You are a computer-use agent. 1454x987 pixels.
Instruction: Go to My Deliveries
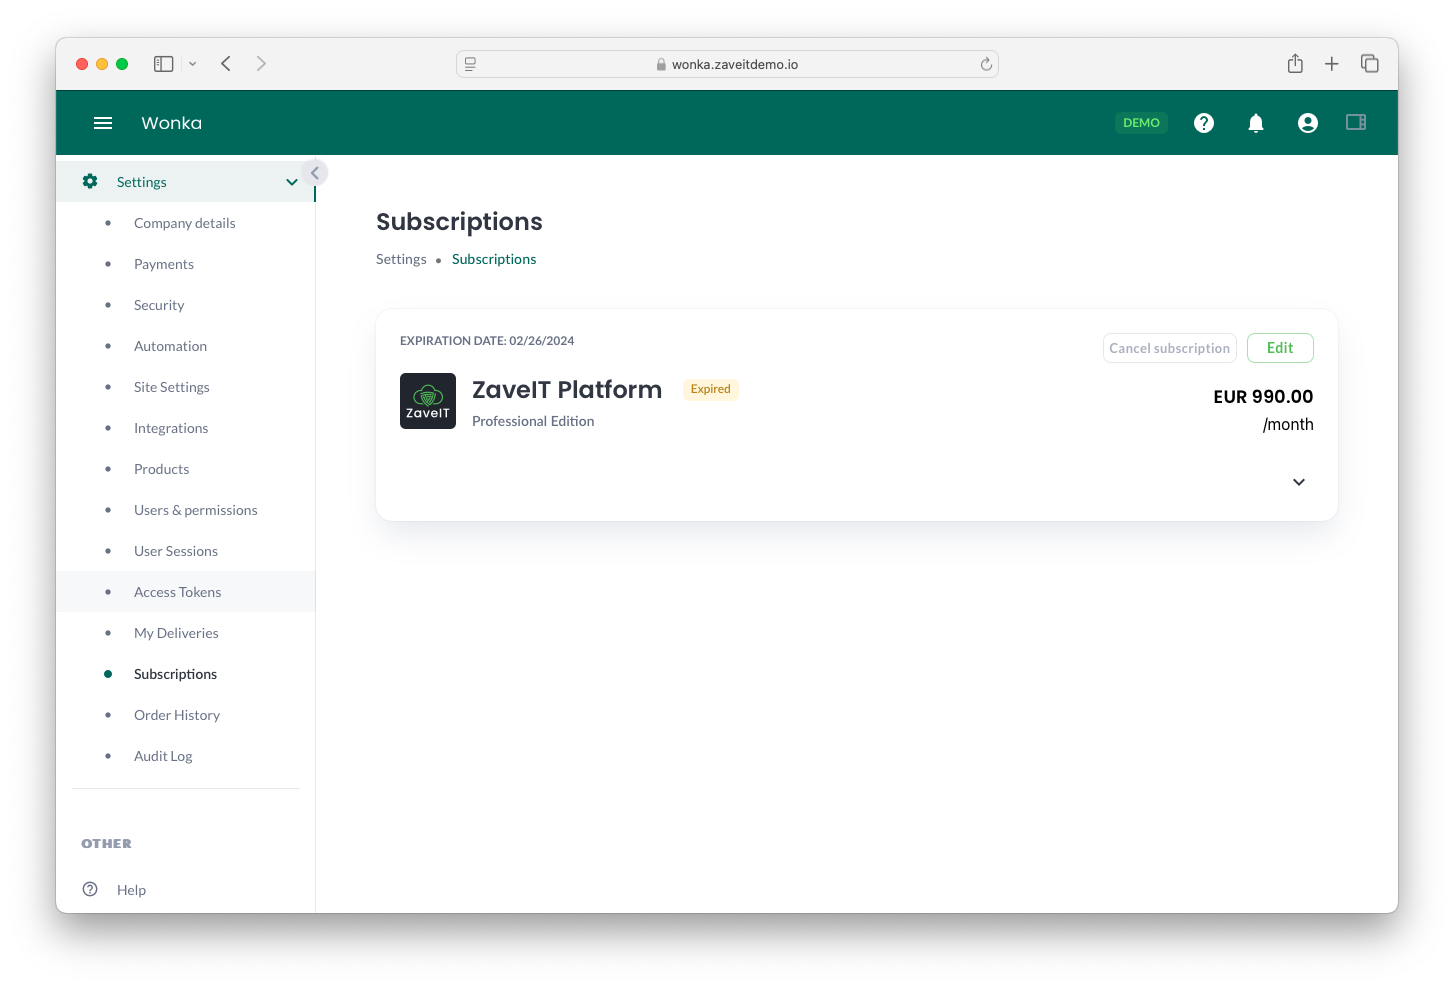click(176, 633)
